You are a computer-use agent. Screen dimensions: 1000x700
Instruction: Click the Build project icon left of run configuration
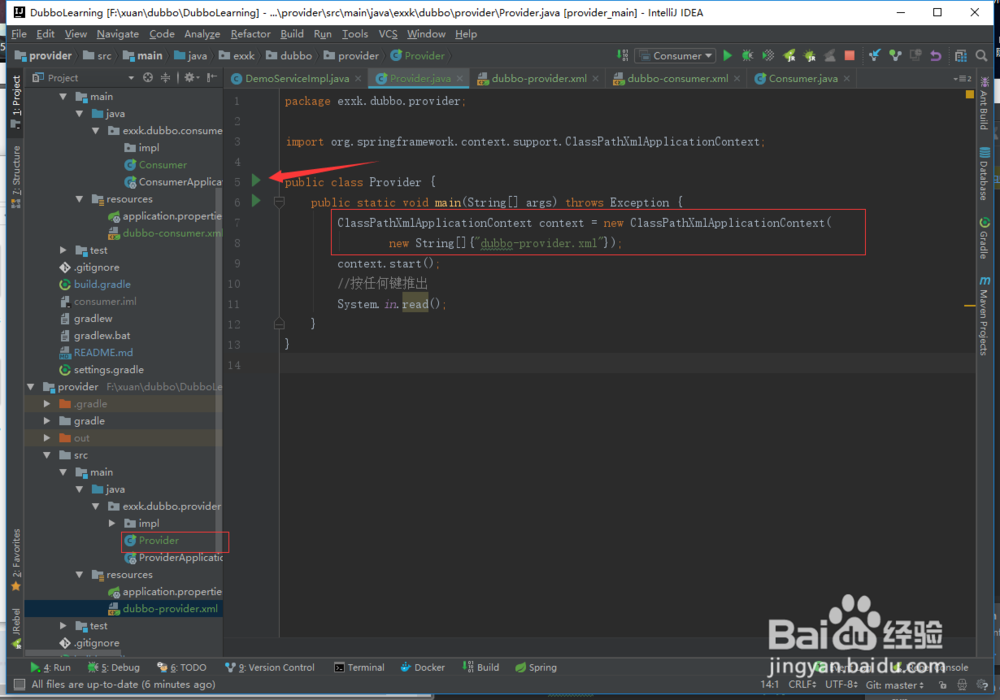(622, 55)
